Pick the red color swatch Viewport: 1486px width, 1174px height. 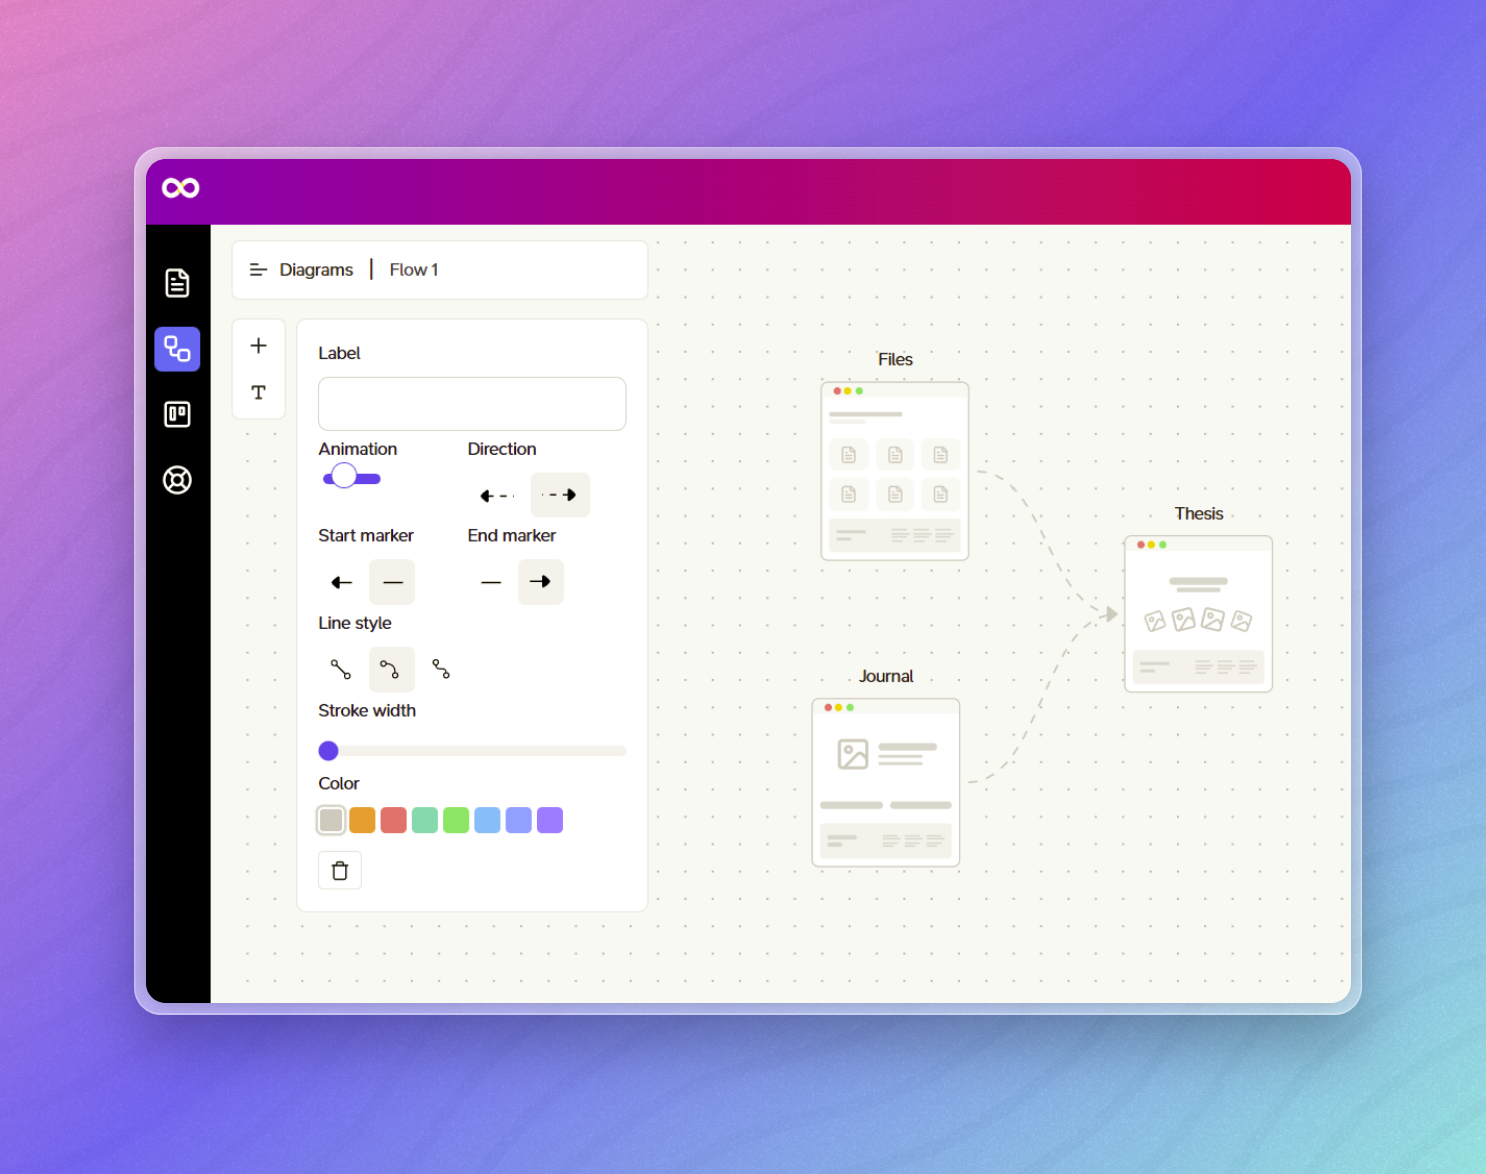point(393,819)
